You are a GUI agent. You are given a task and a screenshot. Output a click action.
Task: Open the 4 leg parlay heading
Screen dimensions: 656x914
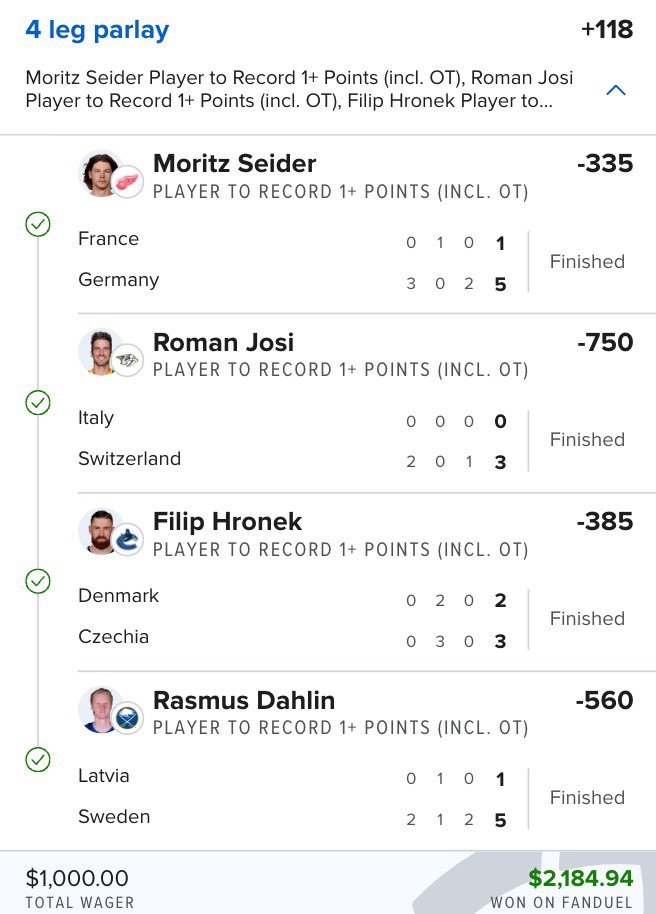97,30
